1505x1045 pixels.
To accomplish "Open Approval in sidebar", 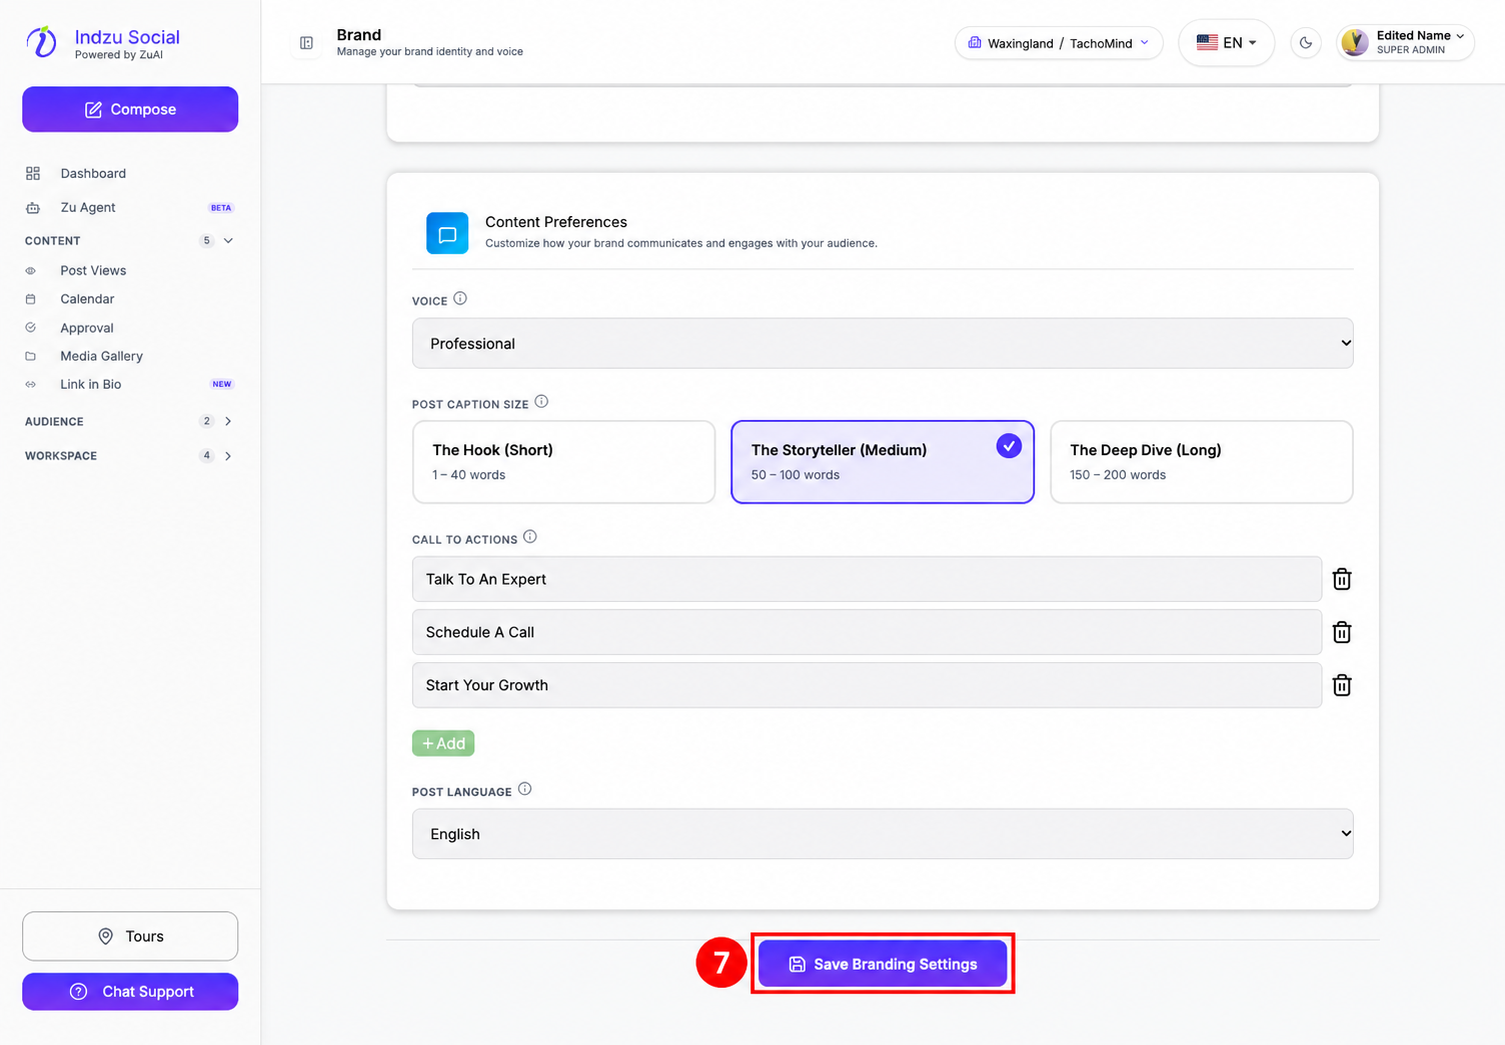I will click(x=87, y=328).
